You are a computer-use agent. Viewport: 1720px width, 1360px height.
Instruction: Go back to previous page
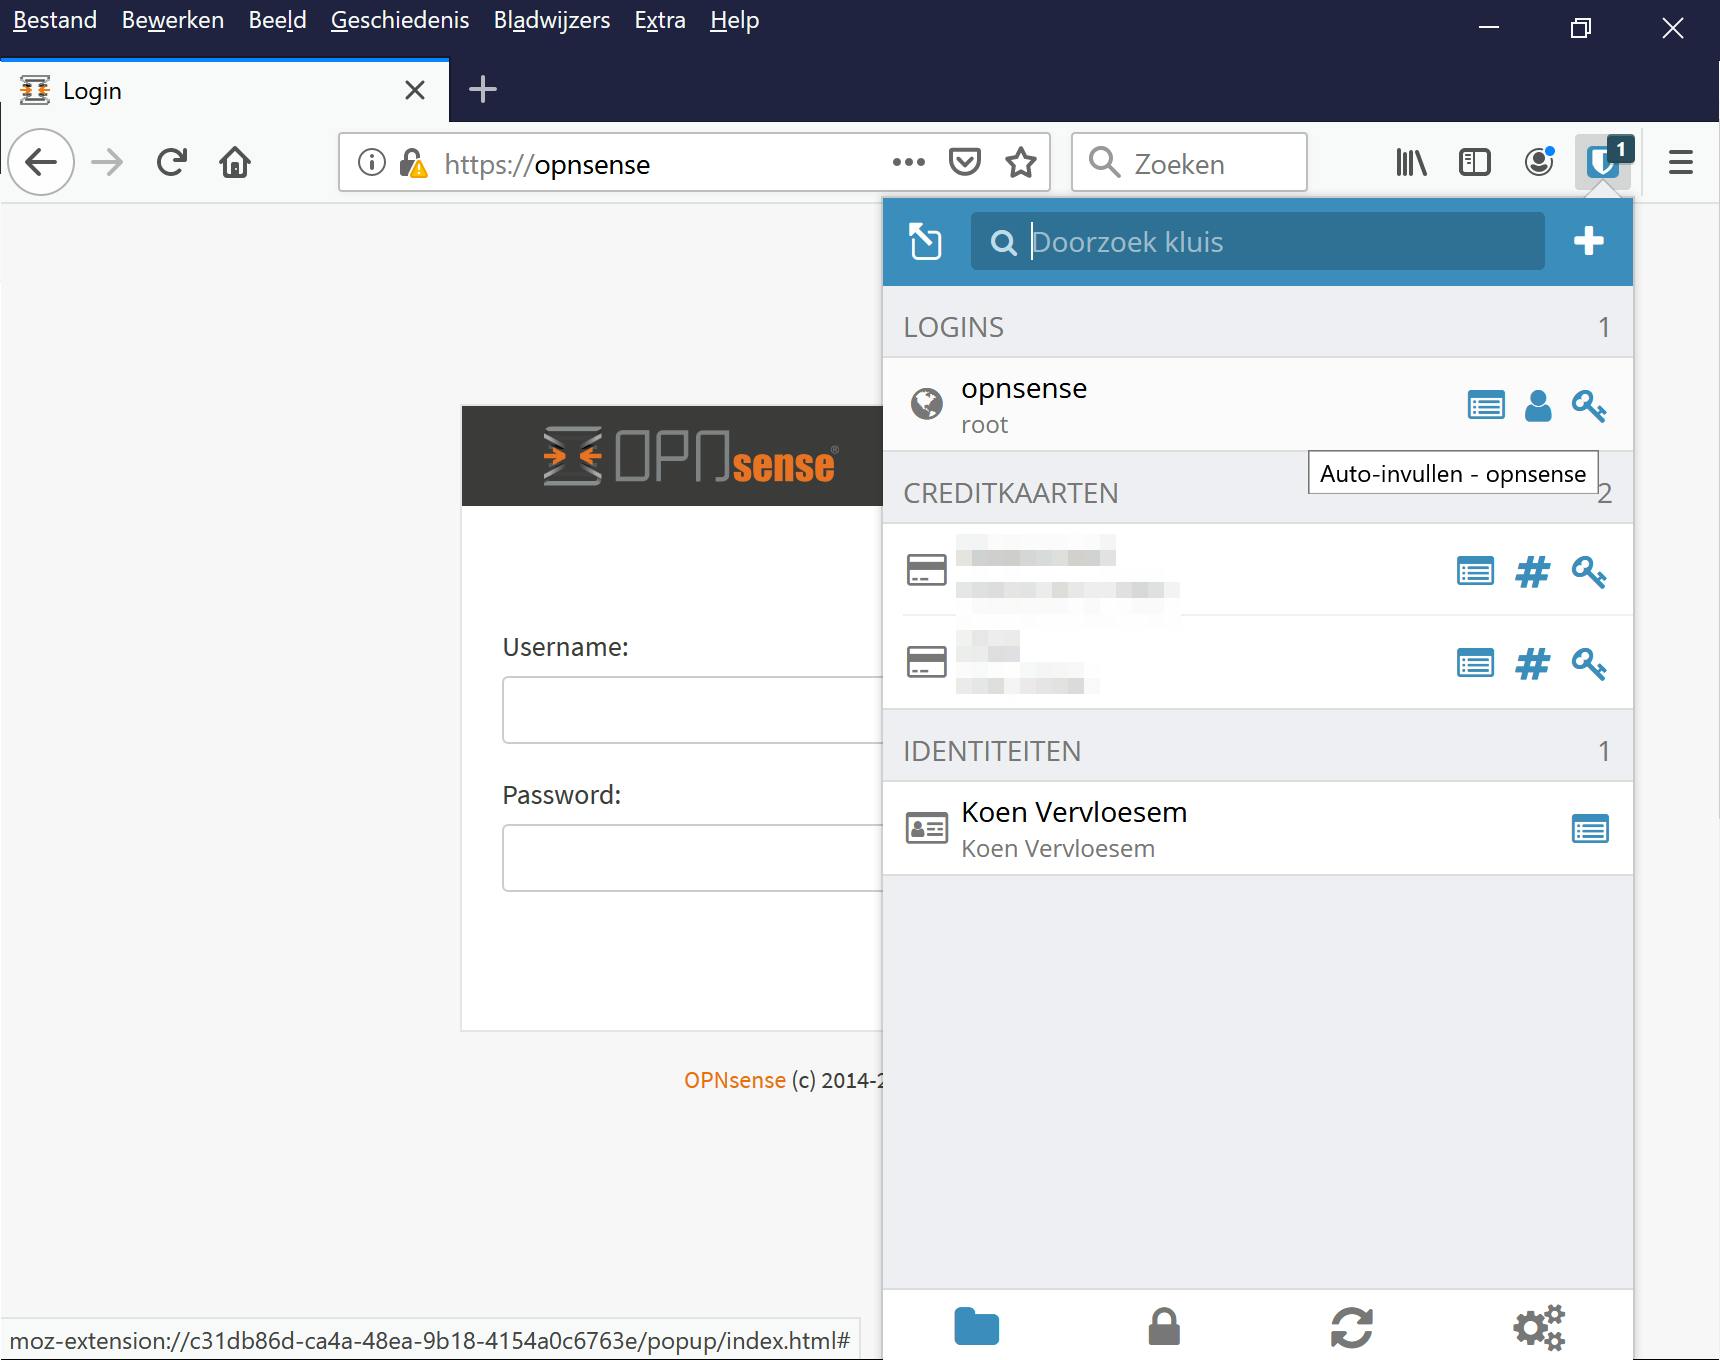pyautogui.click(x=41, y=162)
